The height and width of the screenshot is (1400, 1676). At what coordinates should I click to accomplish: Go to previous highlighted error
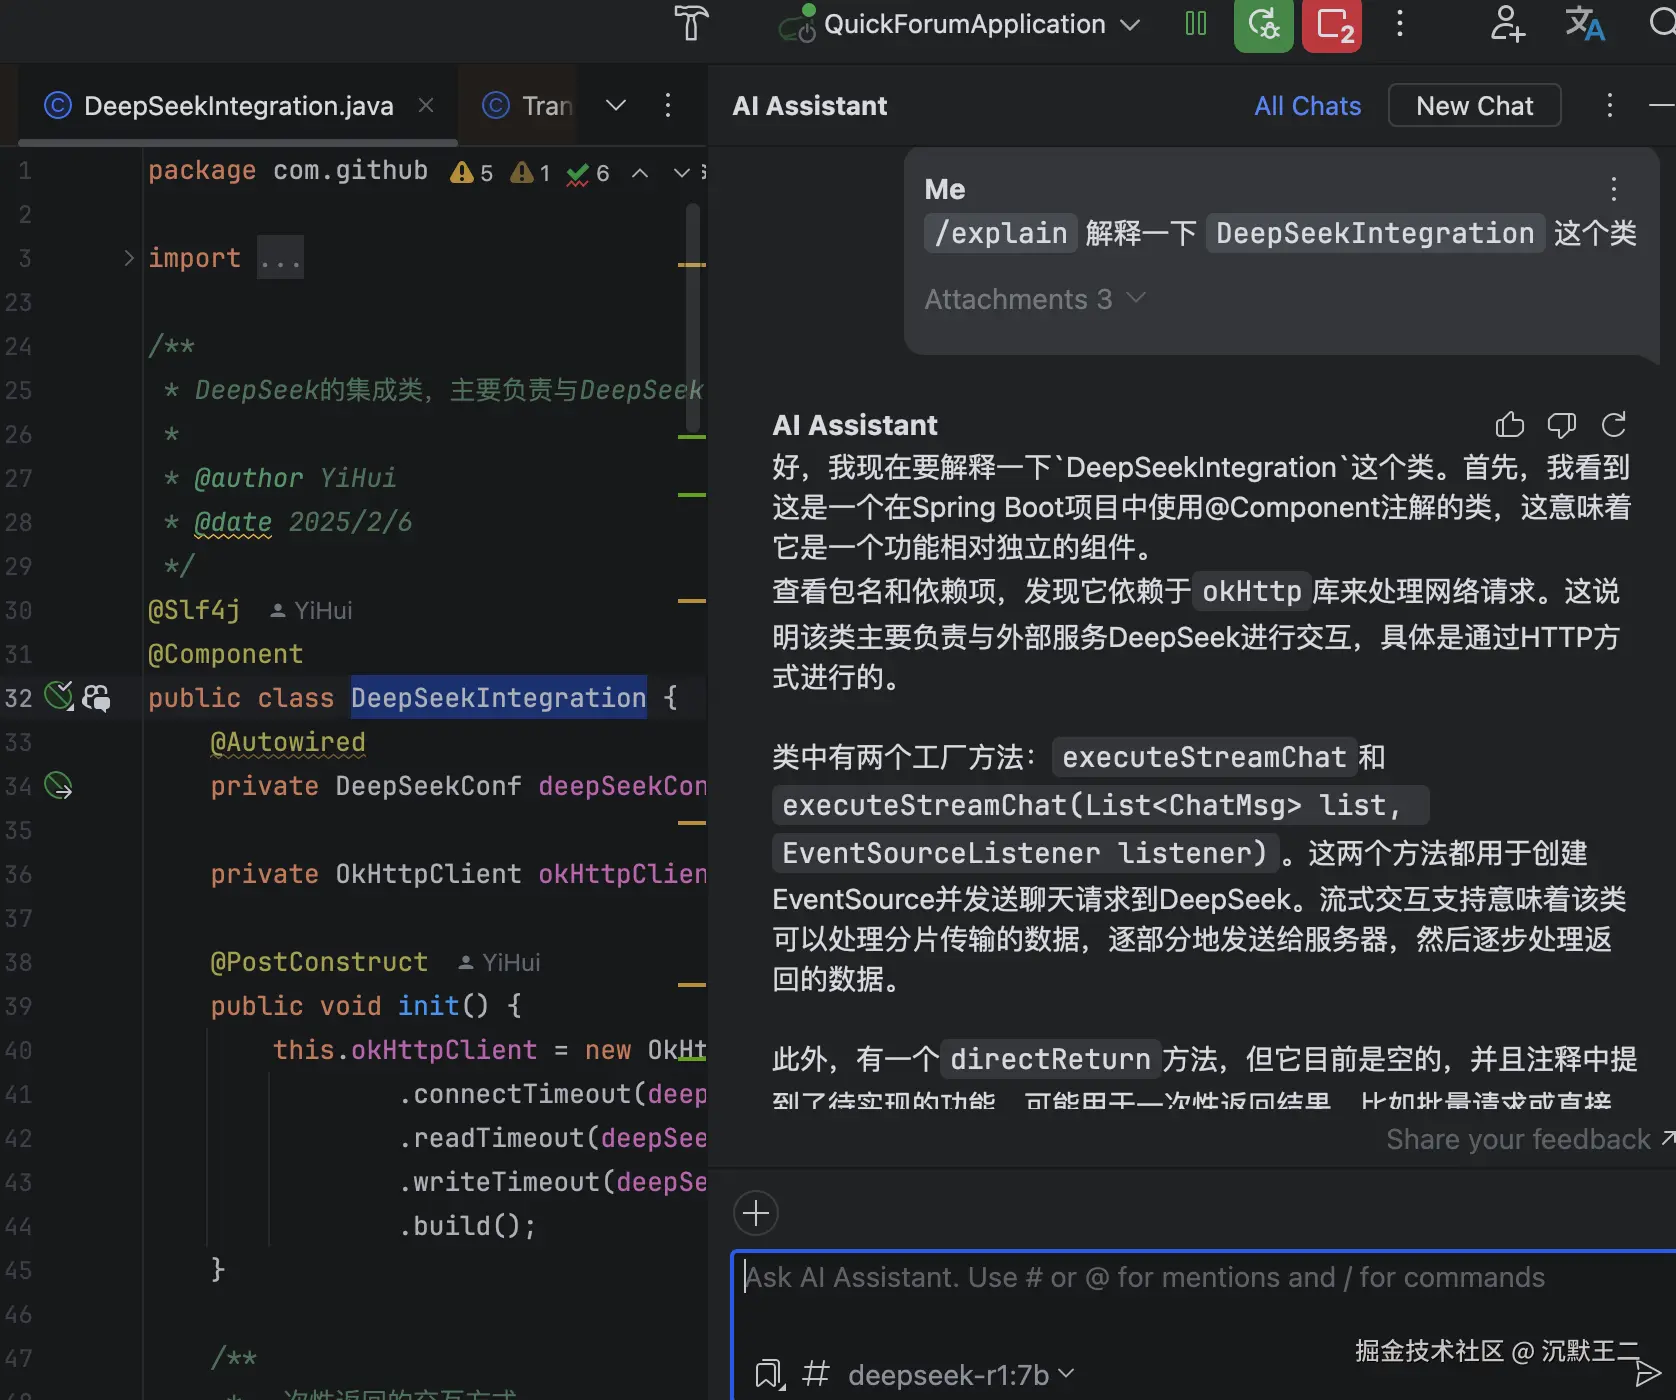(x=640, y=173)
